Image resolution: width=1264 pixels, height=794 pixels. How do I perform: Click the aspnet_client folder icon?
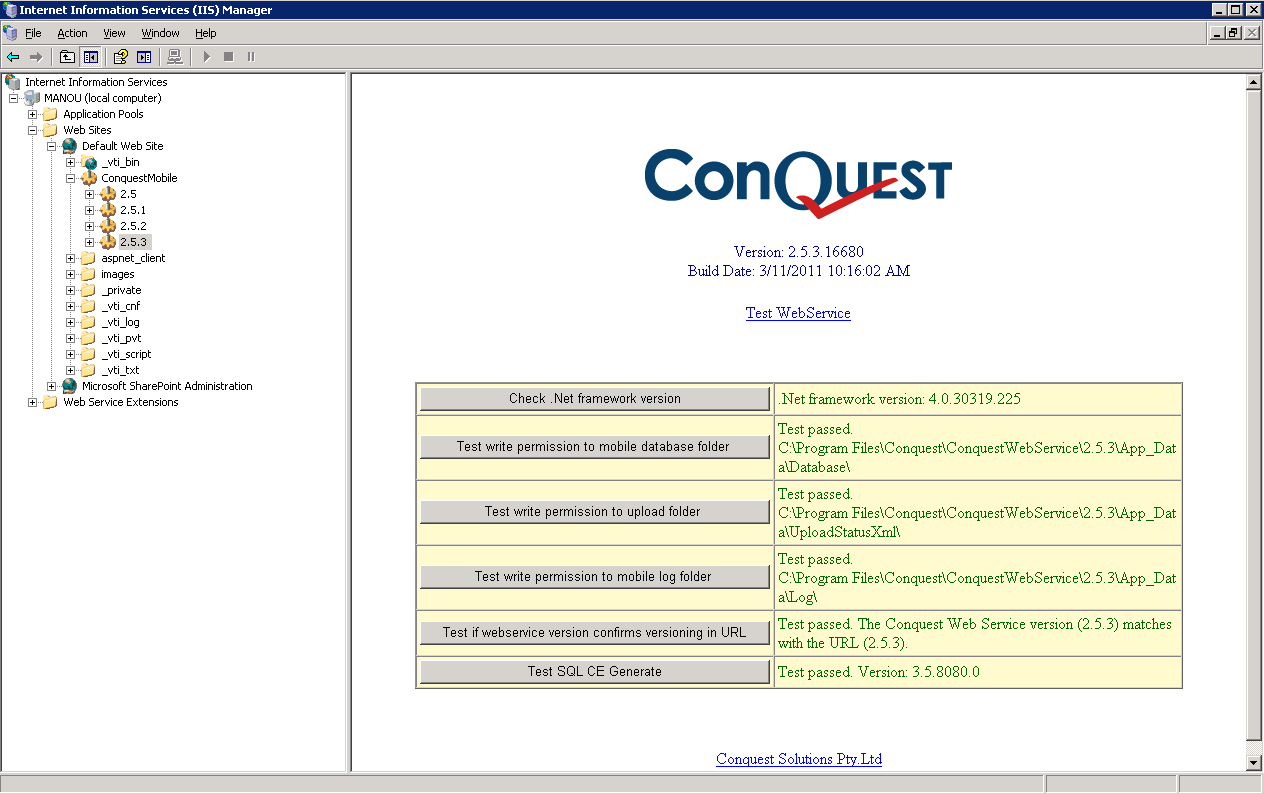coord(89,258)
